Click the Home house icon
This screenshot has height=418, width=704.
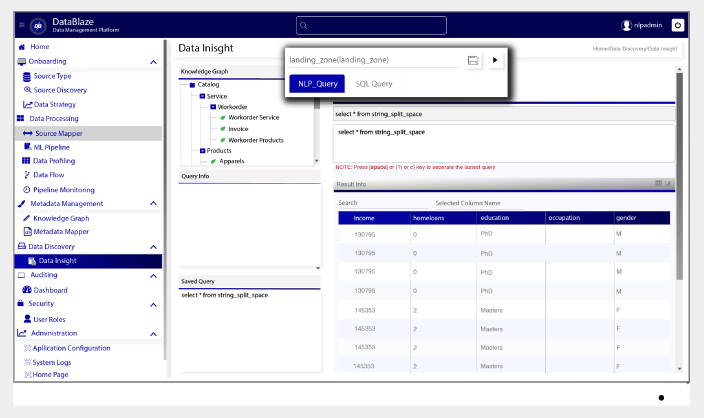(x=22, y=47)
